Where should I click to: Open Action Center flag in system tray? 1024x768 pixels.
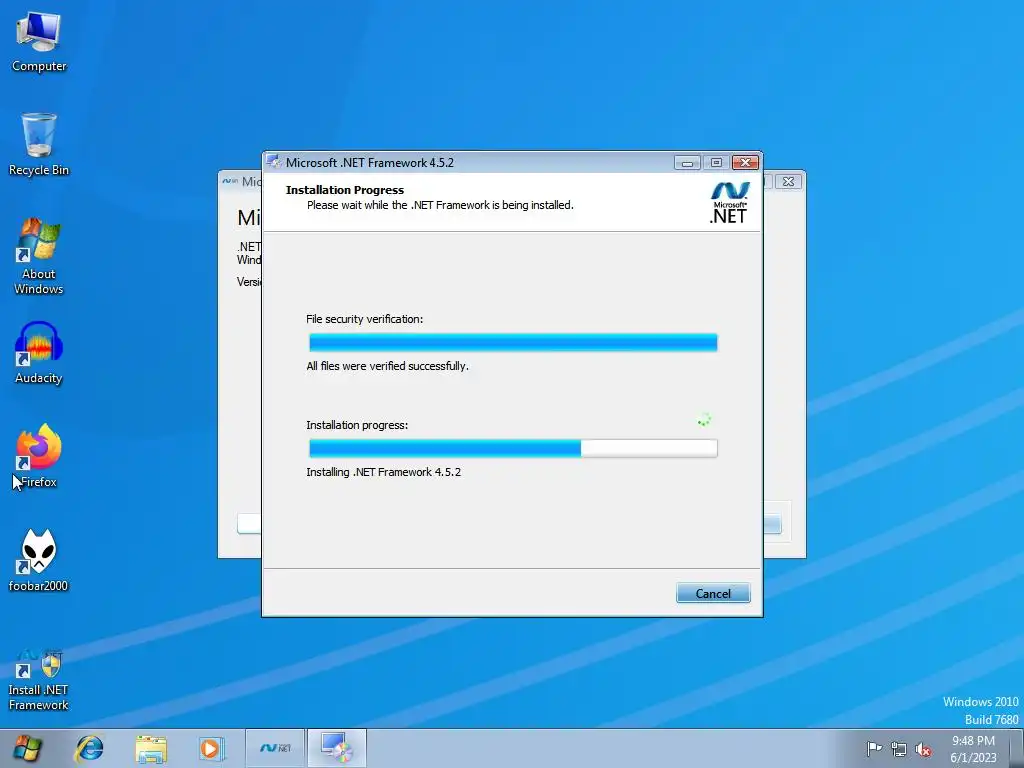(874, 748)
